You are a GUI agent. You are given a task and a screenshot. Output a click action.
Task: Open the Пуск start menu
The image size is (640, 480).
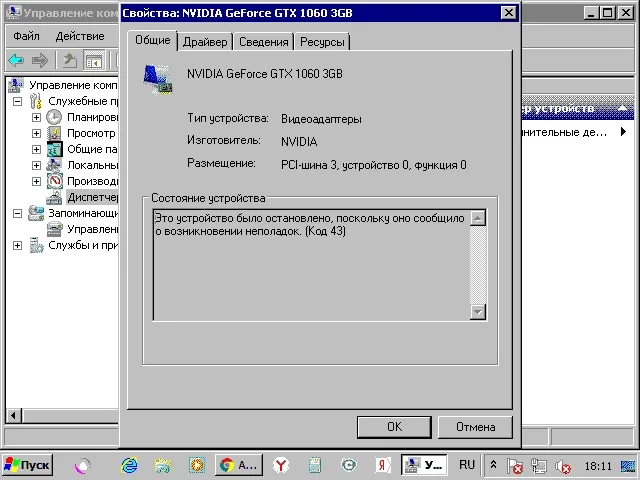point(27,465)
